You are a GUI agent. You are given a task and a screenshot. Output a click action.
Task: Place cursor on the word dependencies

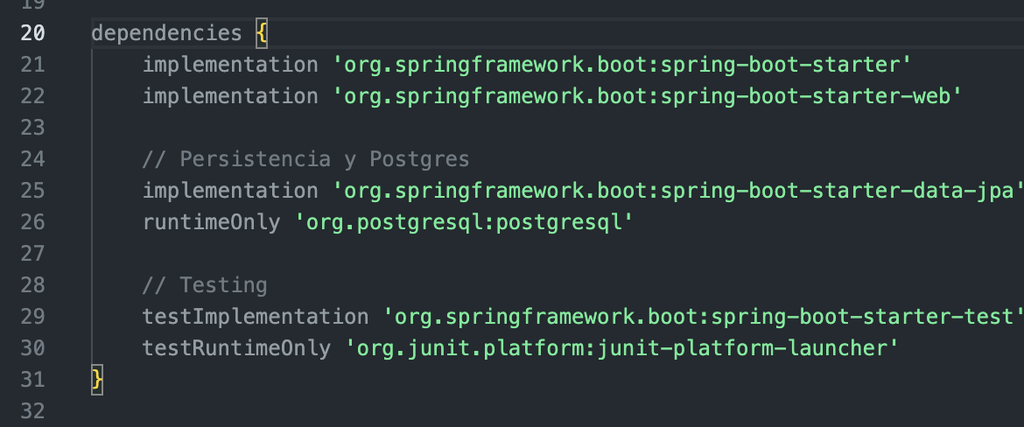(167, 34)
